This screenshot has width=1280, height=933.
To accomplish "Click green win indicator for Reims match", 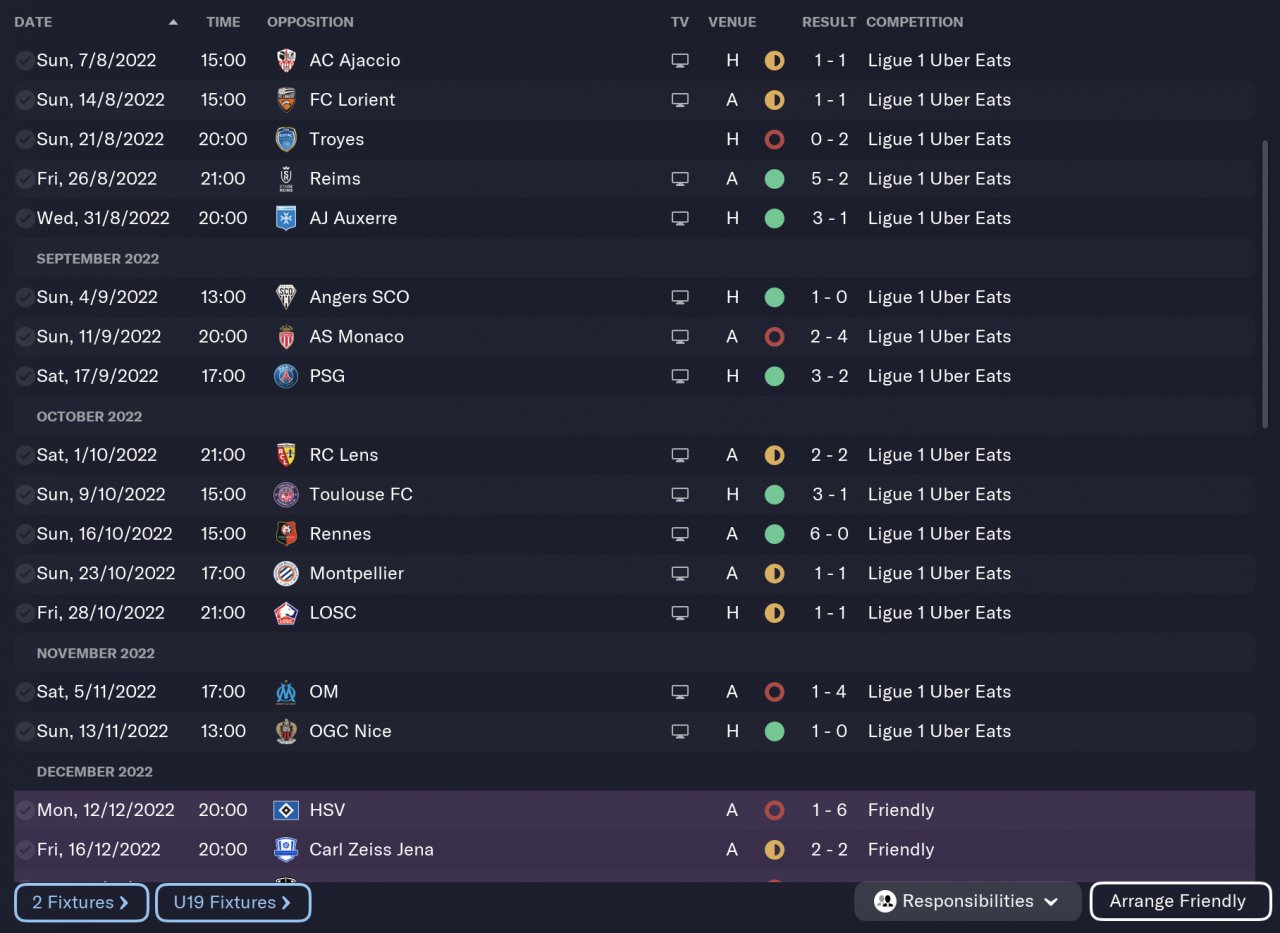I will 774,179.
